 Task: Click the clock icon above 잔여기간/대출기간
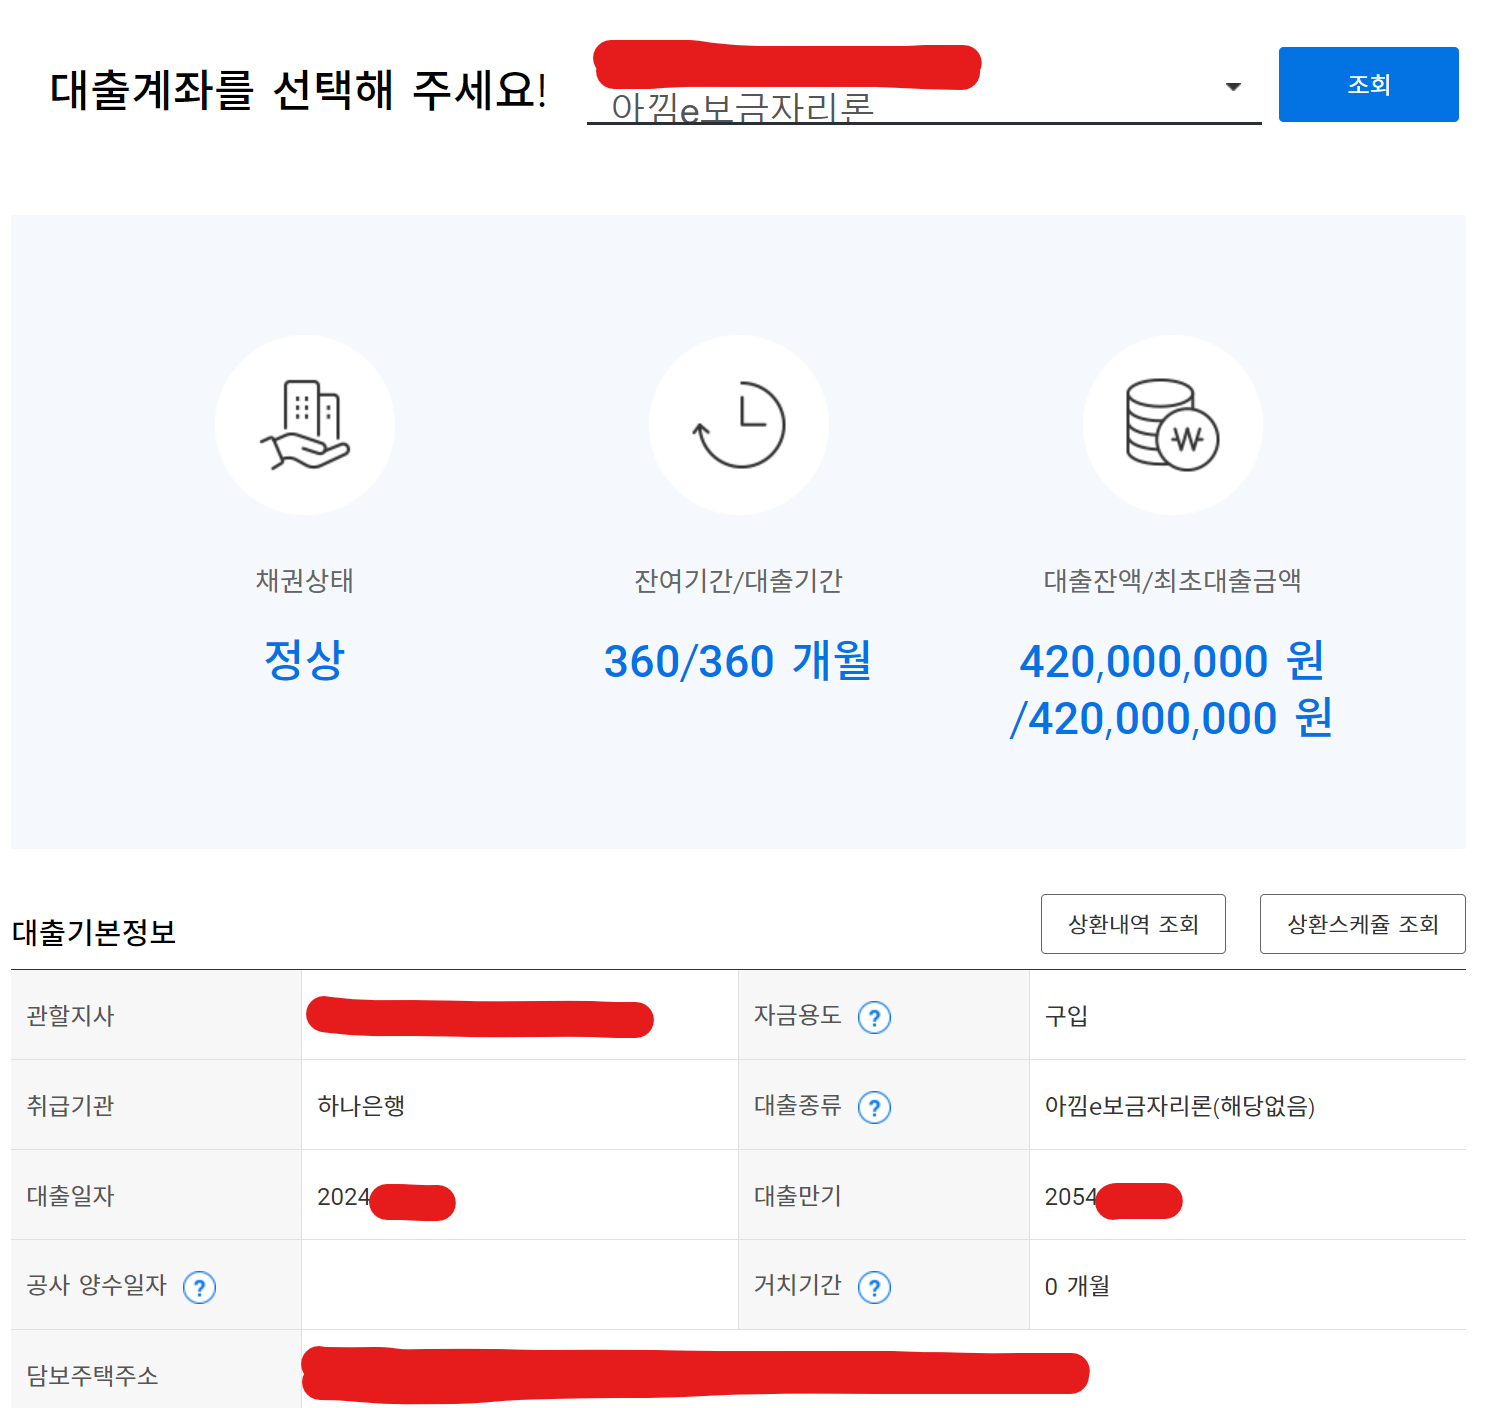(x=739, y=425)
